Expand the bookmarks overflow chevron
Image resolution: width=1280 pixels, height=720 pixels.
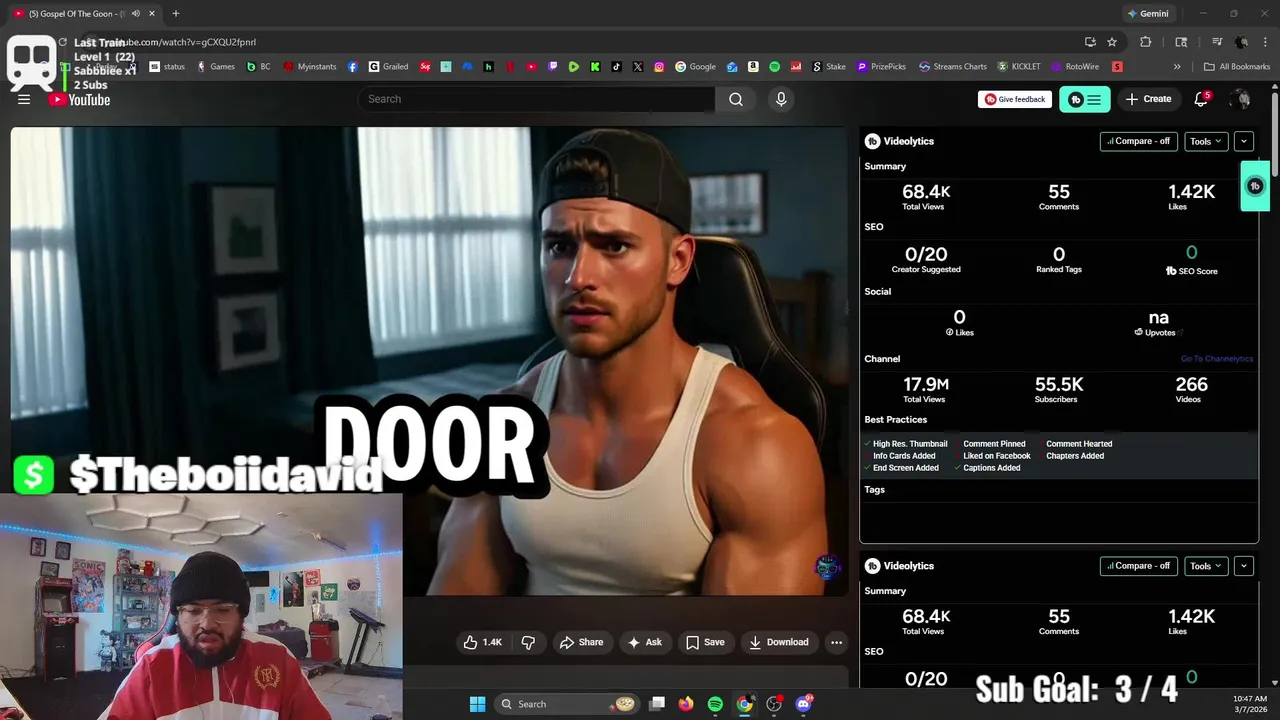pos(1177,67)
